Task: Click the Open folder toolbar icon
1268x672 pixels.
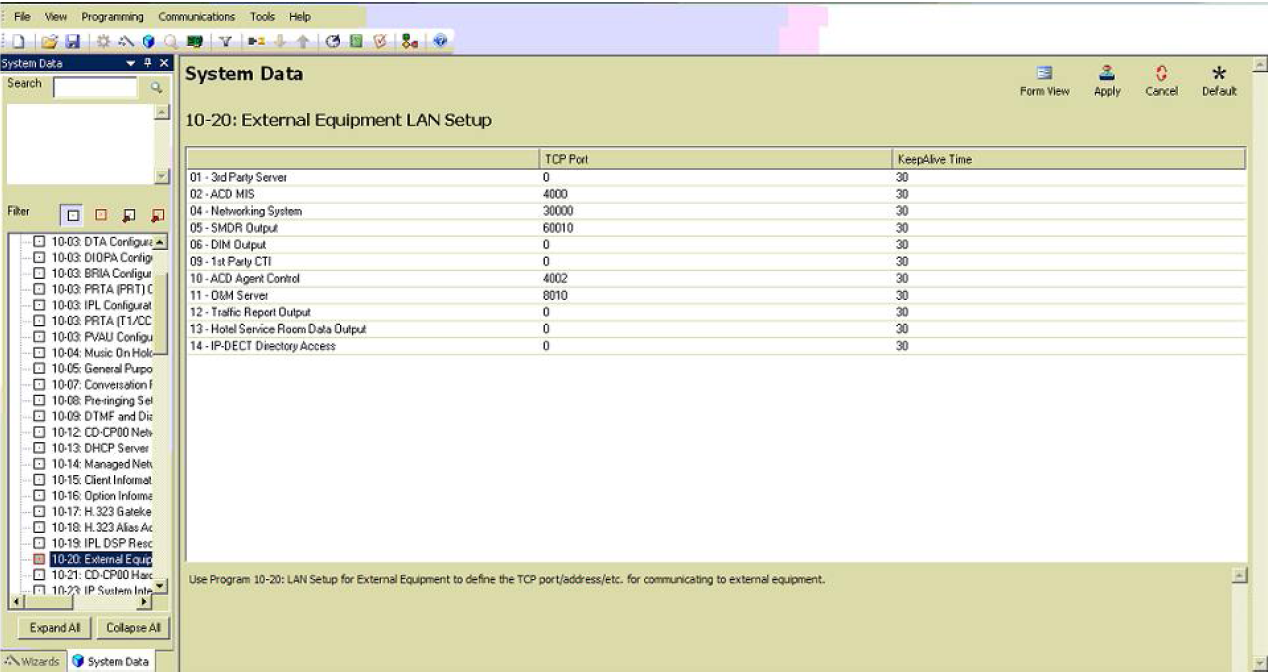Action: [51, 42]
